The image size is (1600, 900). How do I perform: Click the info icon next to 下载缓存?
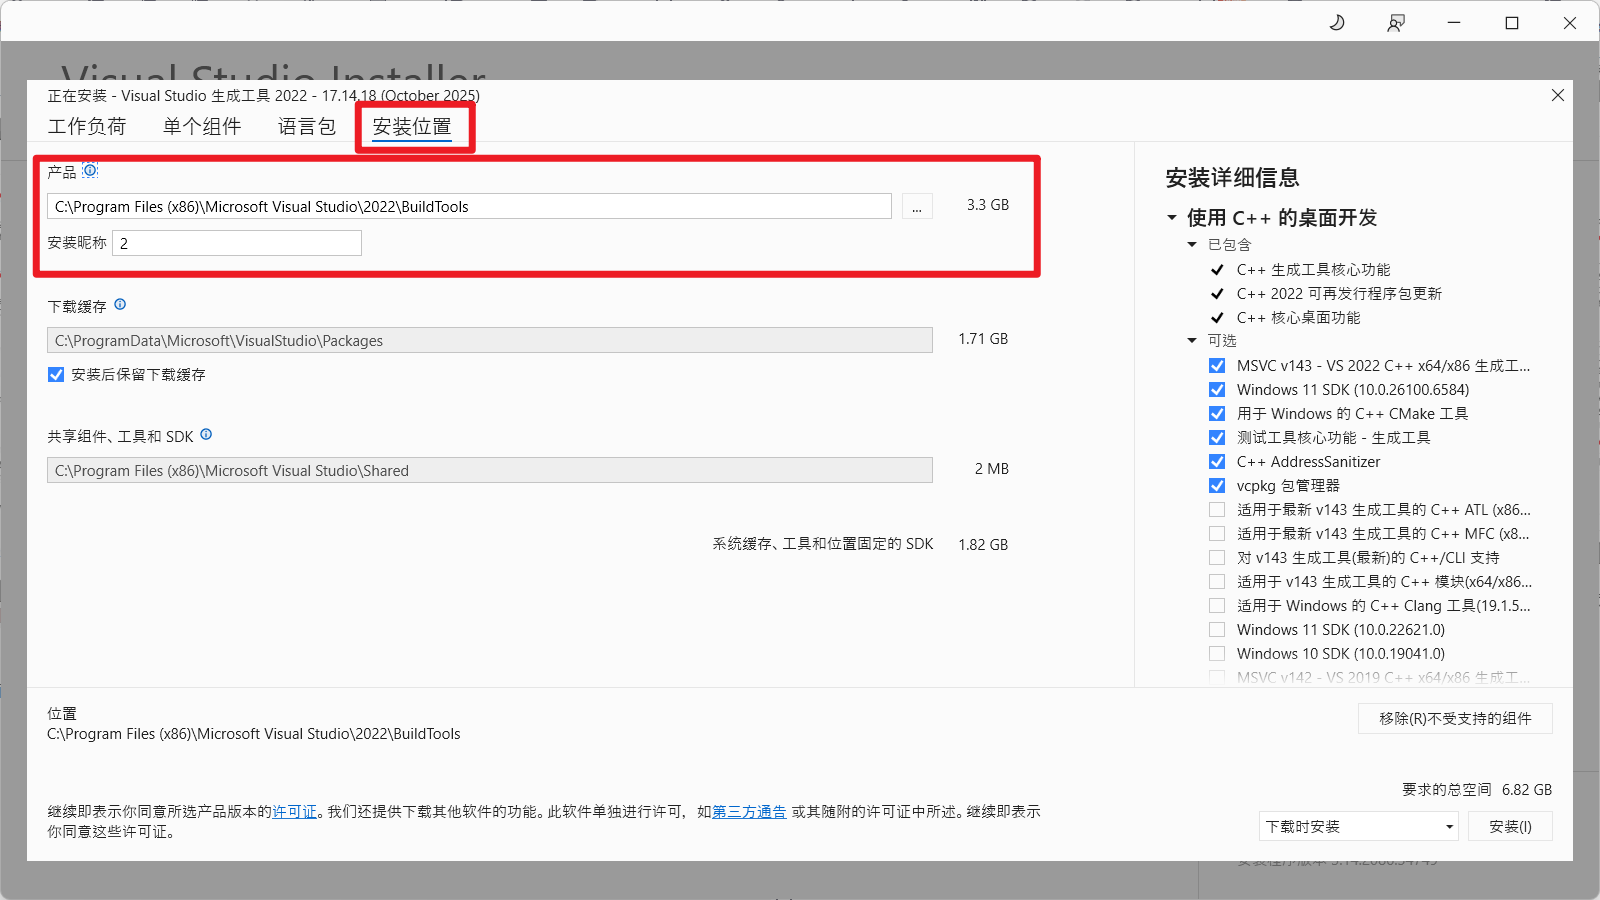[x=120, y=304]
